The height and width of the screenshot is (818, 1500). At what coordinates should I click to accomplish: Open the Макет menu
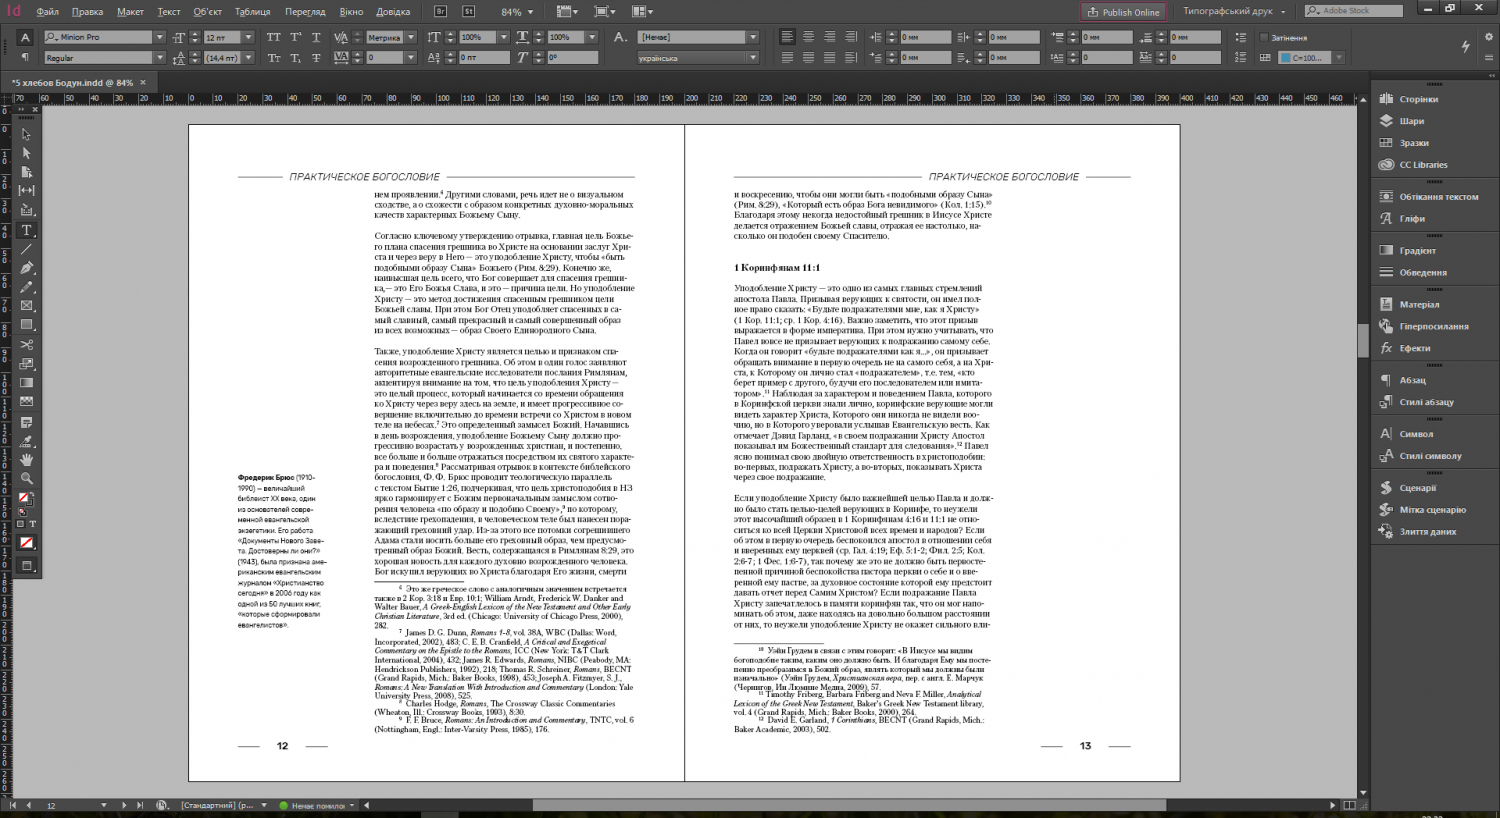(x=130, y=12)
